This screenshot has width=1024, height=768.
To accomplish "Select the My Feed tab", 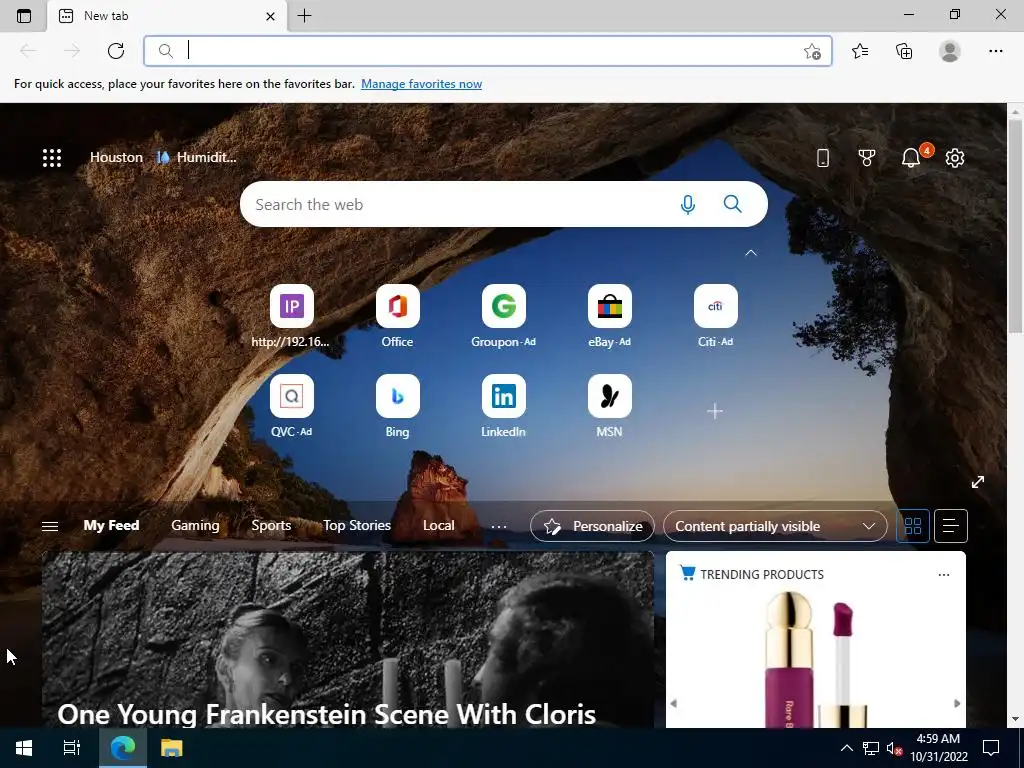I will click(111, 525).
